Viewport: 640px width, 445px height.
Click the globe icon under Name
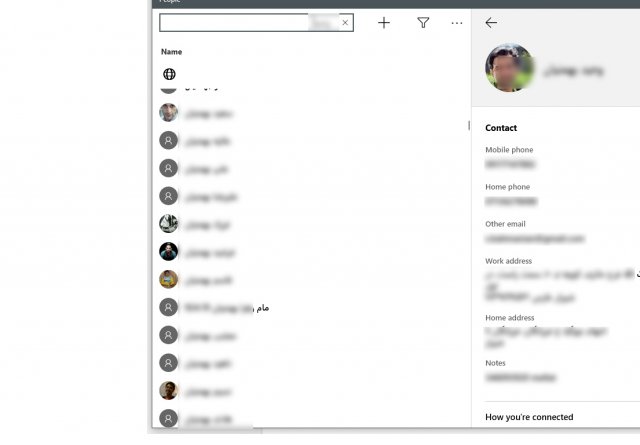point(169,74)
